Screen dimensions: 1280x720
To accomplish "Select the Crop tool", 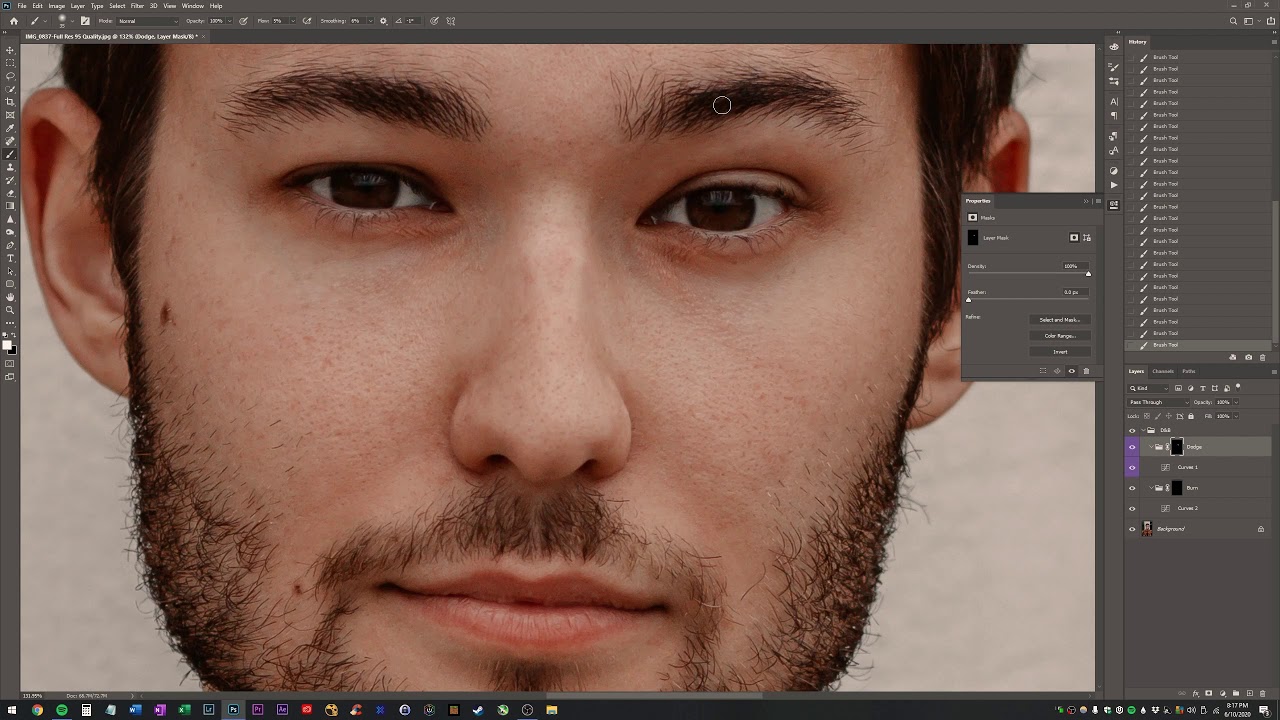I will (10, 102).
